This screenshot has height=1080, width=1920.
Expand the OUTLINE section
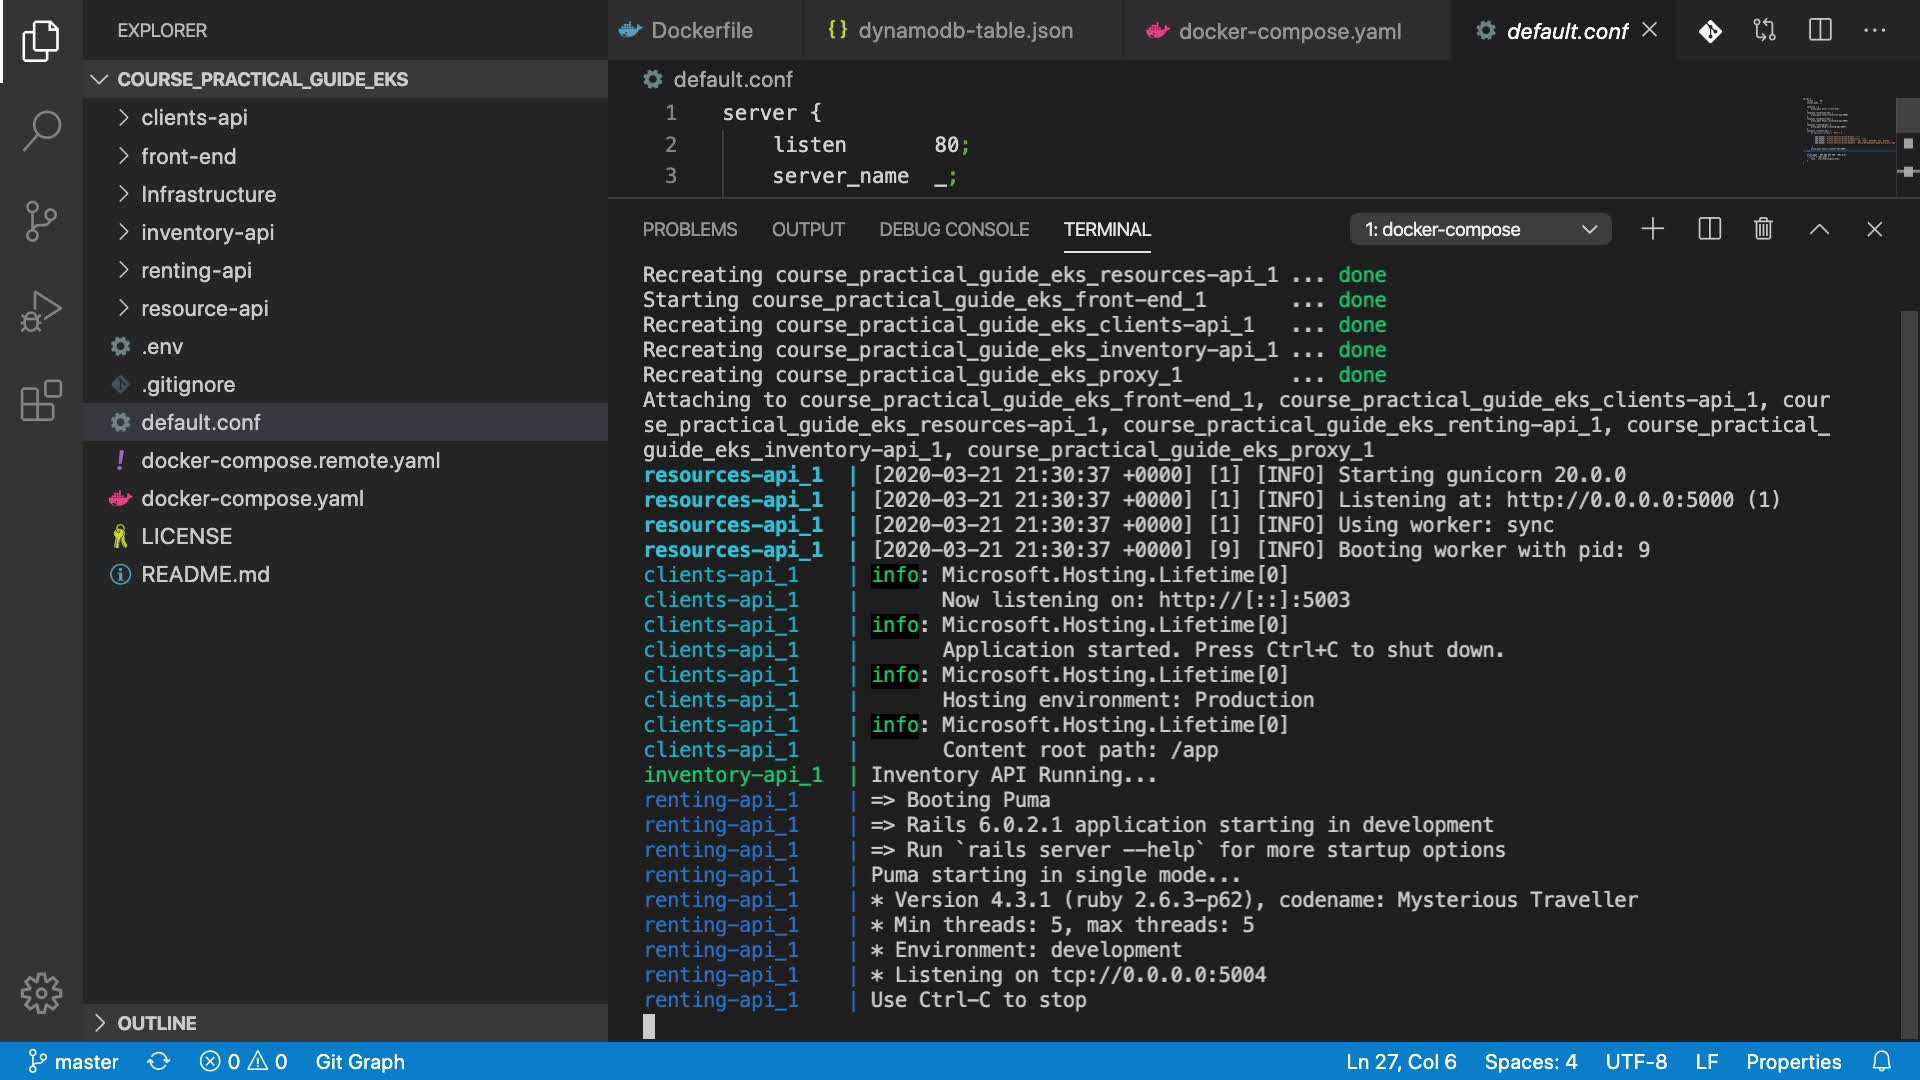[156, 1023]
